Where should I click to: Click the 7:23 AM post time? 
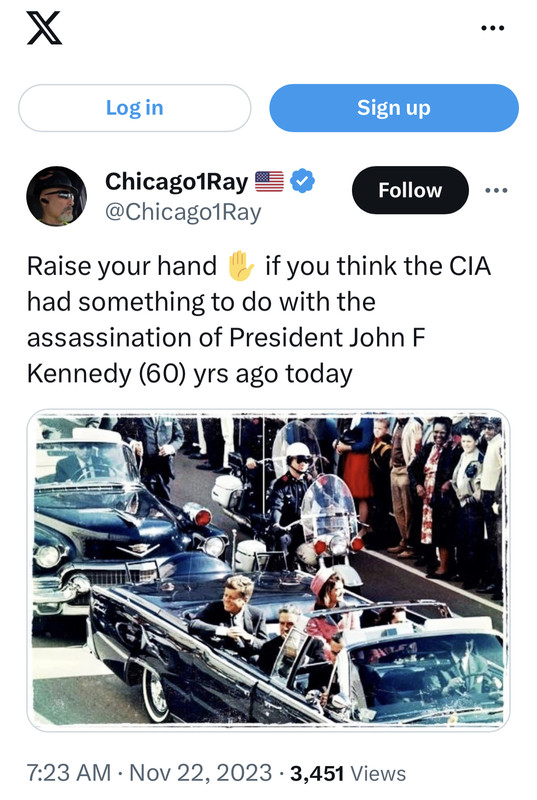click(x=69, y=772)
